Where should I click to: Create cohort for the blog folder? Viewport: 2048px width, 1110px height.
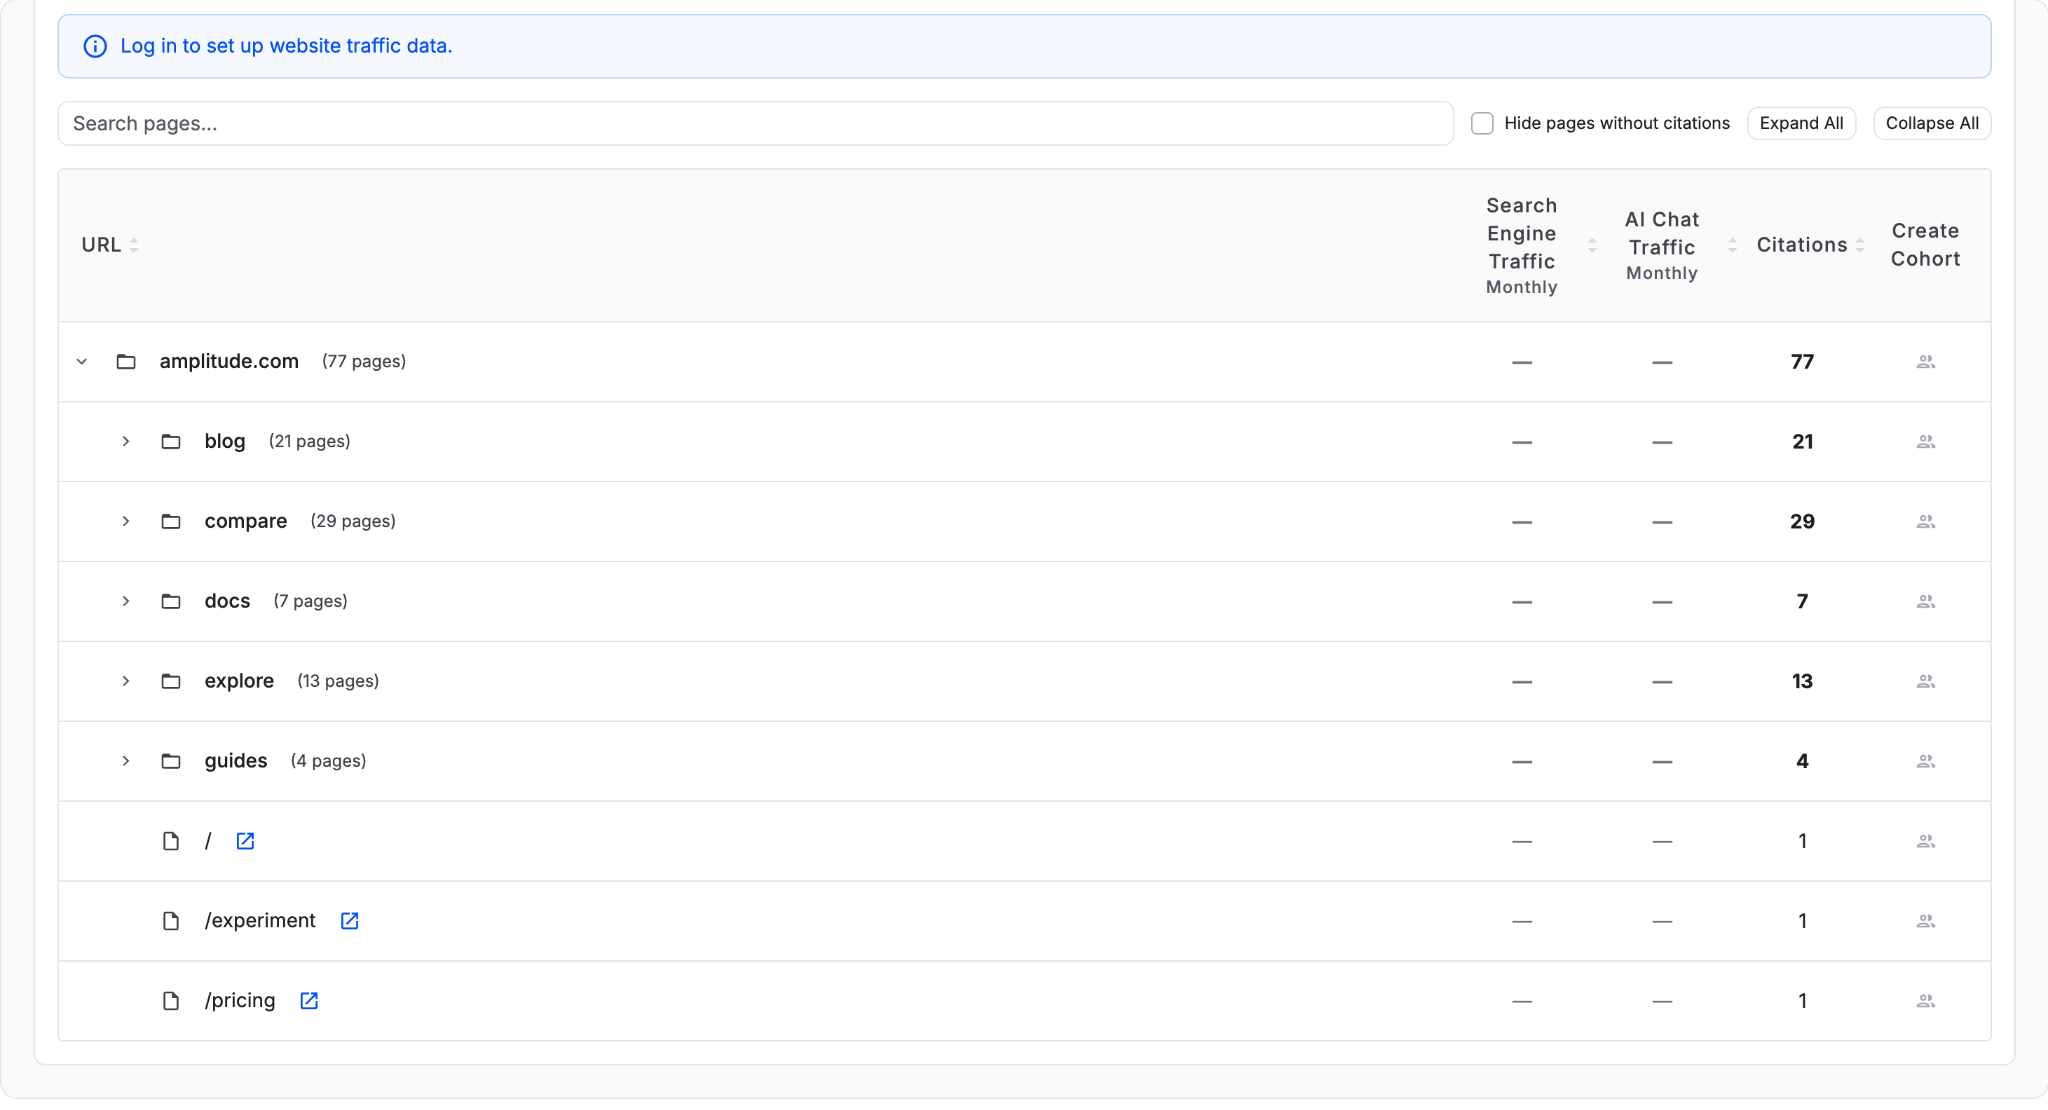1925,442
